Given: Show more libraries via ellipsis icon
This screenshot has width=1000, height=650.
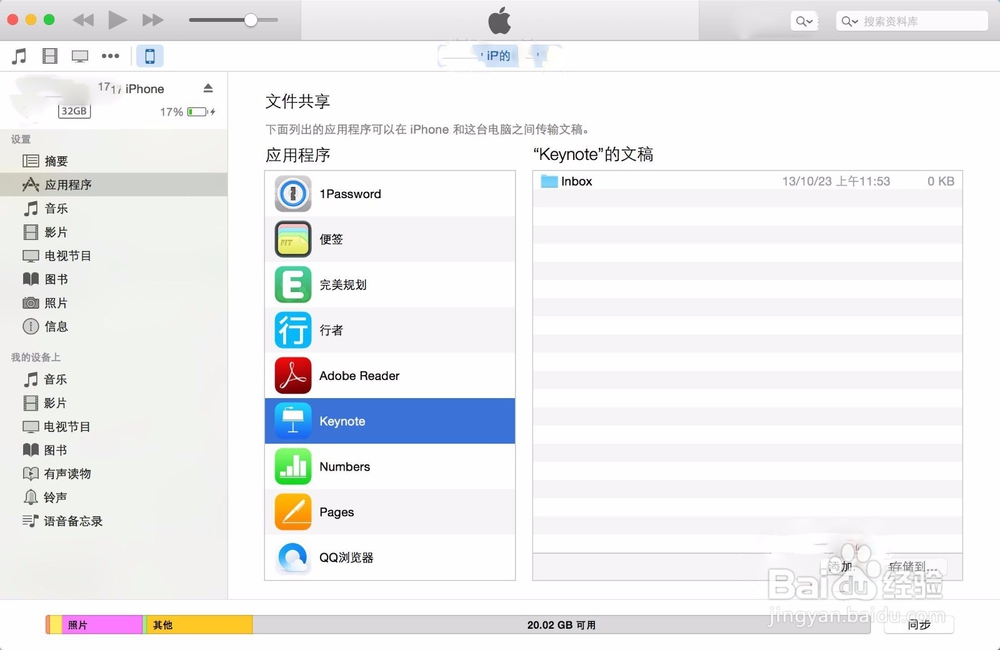Looking at the screenshot, I should tap(110, 56).
